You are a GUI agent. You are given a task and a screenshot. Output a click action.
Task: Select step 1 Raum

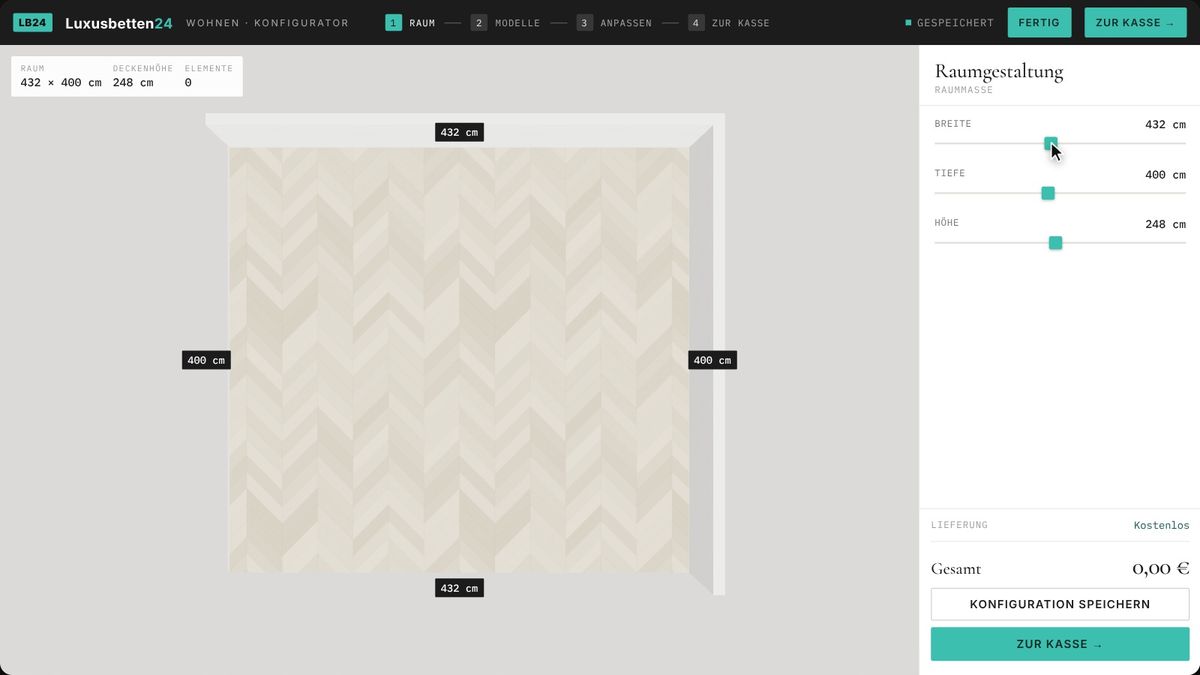point(411,23)
